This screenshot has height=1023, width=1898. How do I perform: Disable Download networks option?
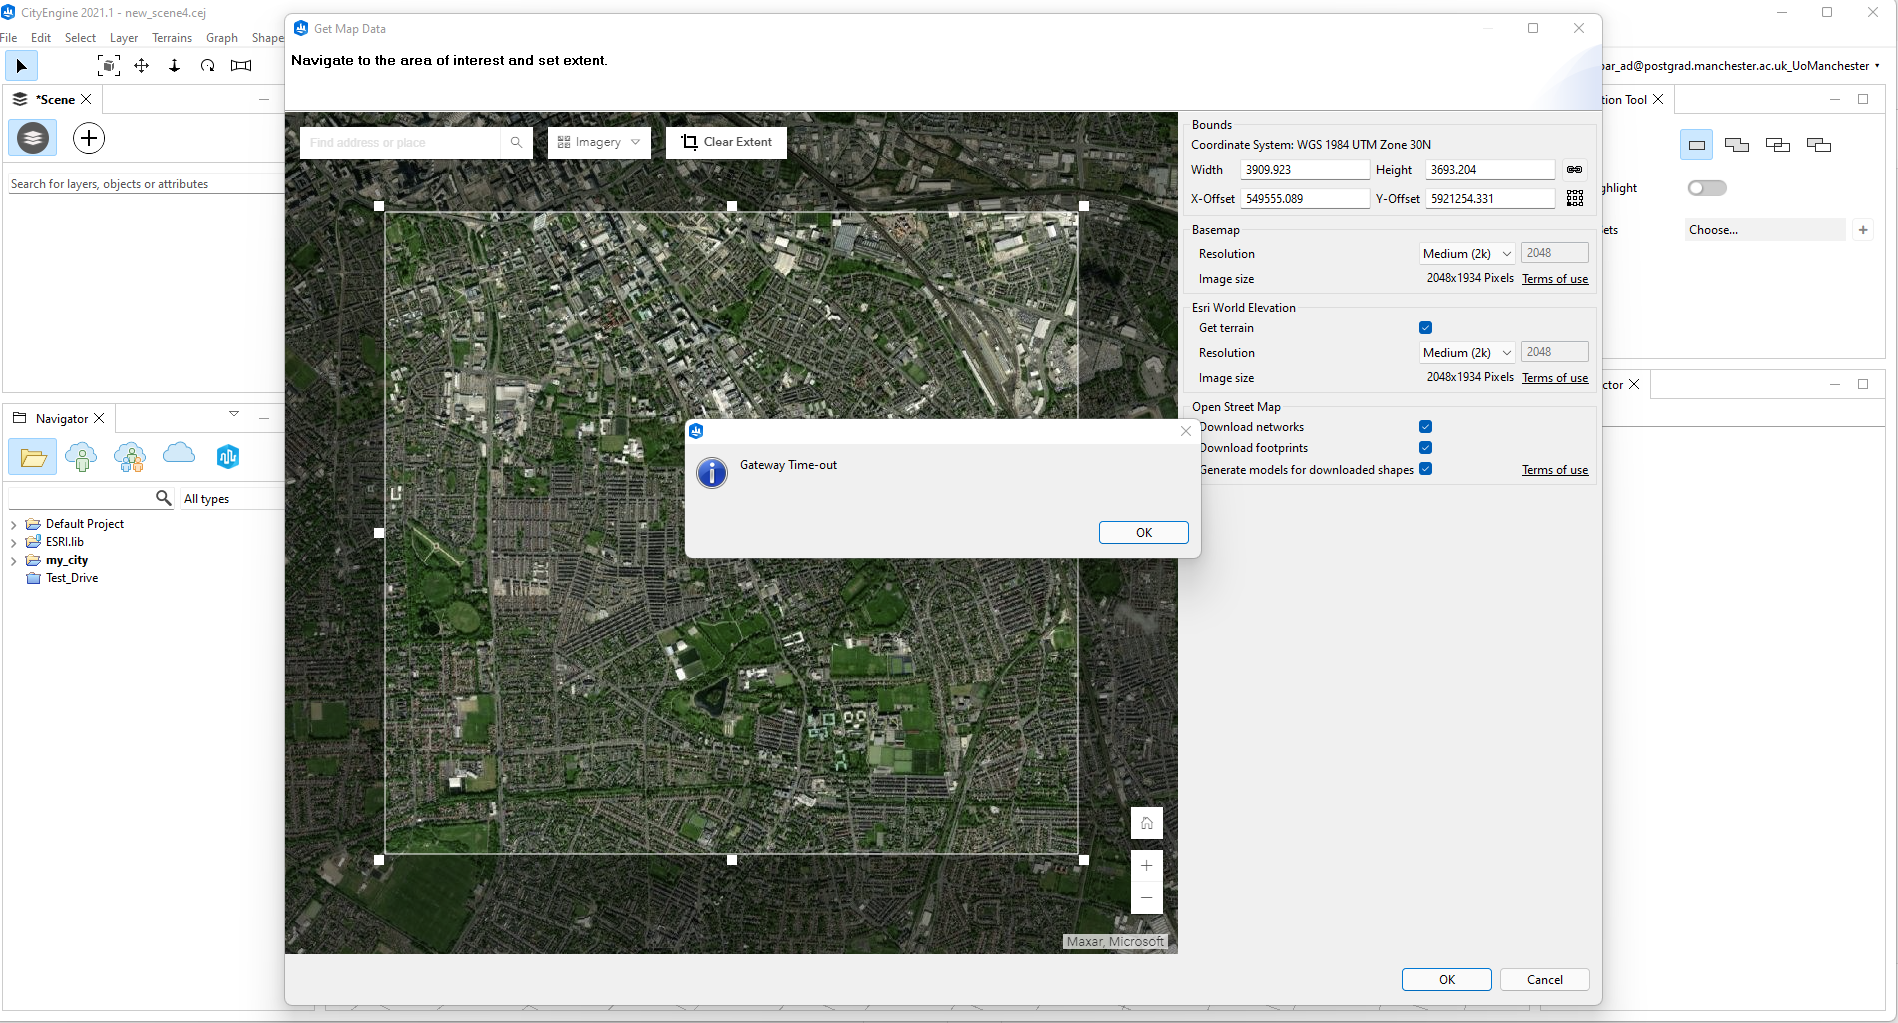coord(1425,427)
